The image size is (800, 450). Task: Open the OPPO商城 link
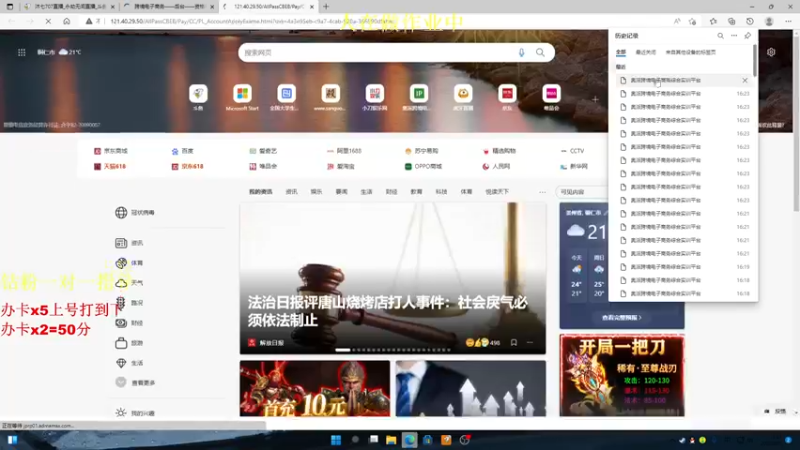tap(423, 166)
